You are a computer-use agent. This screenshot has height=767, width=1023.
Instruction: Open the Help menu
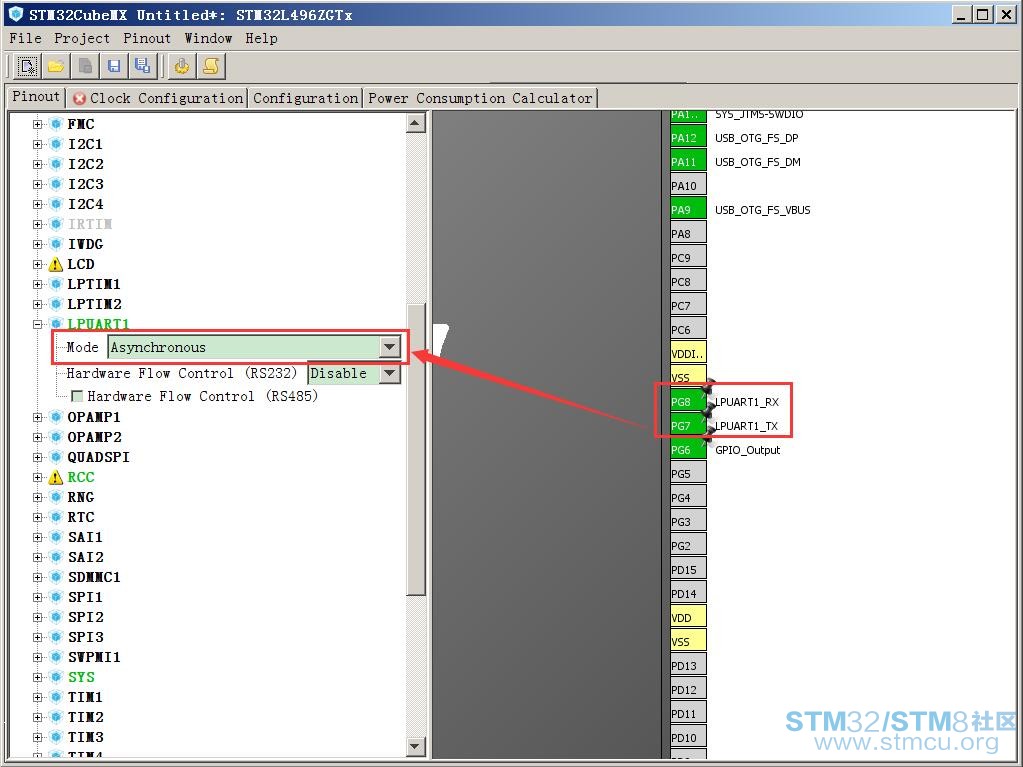click(x=261, y=38)
